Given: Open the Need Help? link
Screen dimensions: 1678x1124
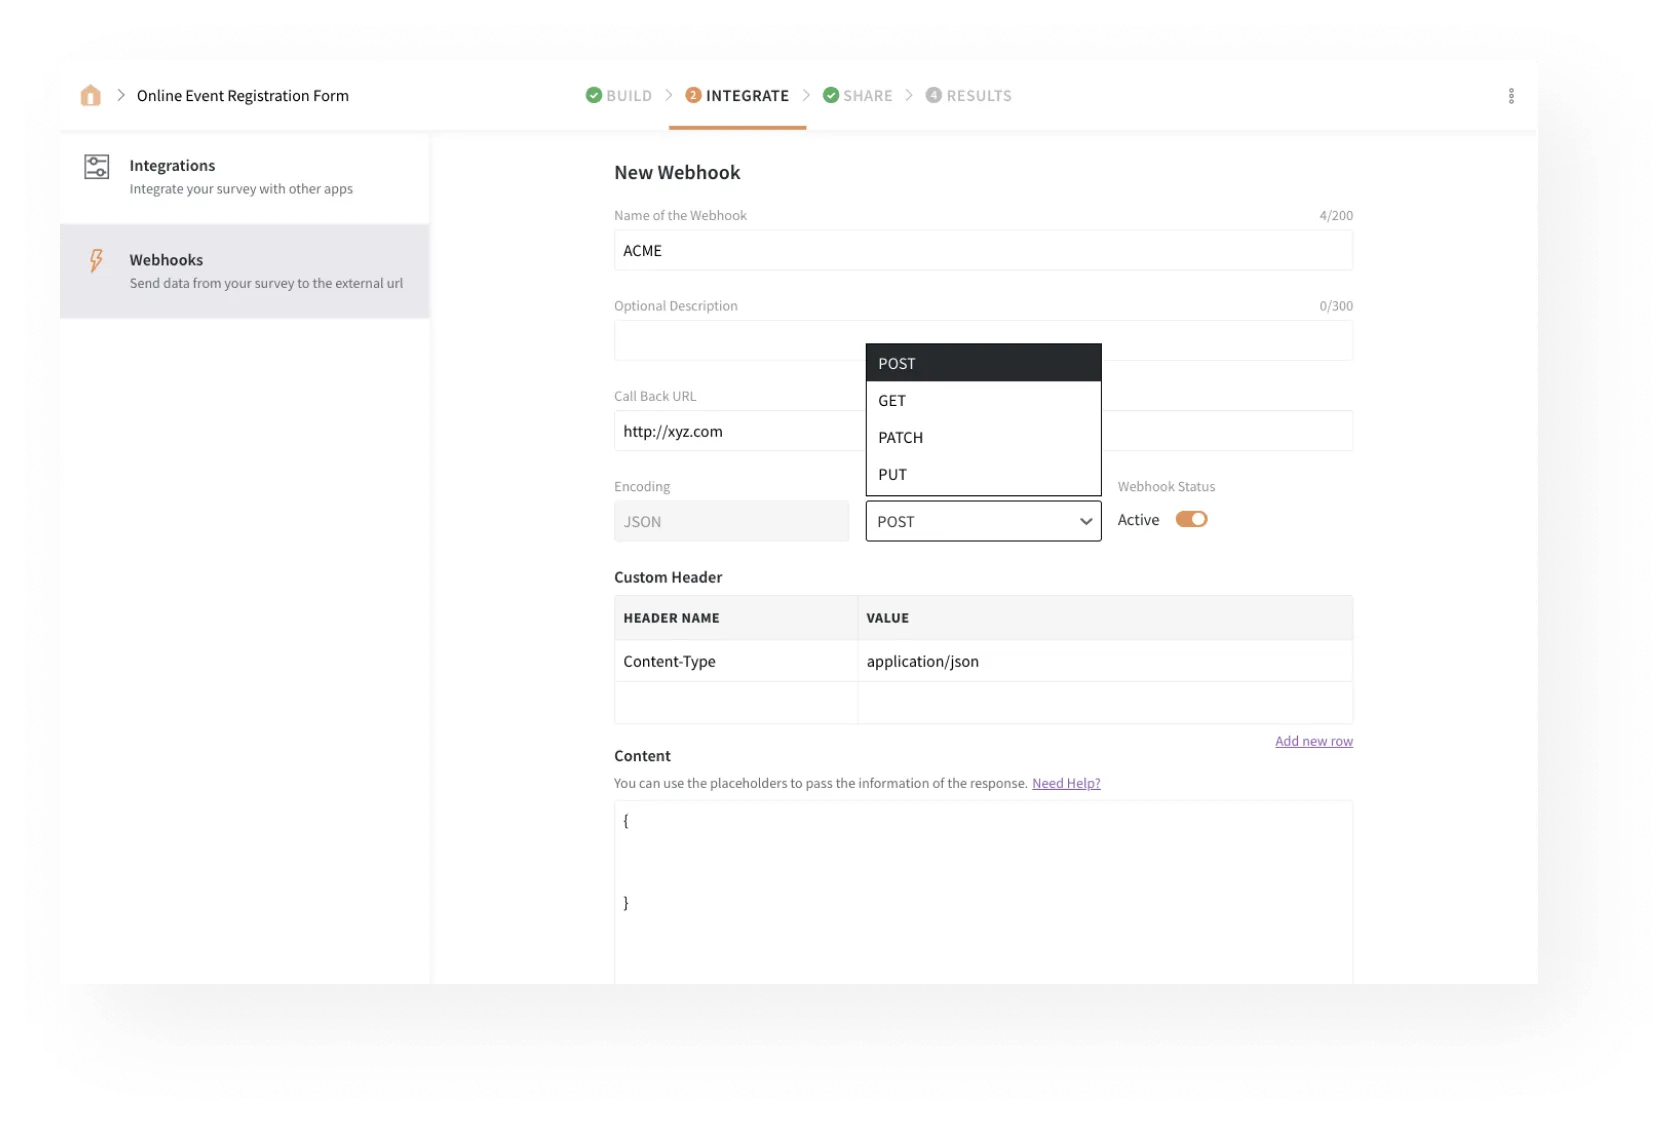Looking at the screenshot, I should [1065, 783].
